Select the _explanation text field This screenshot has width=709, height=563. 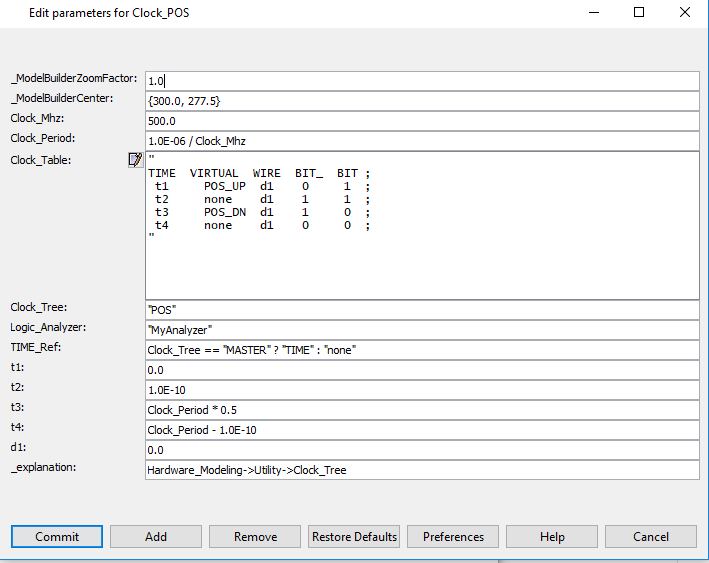click(x=421, y=470)
